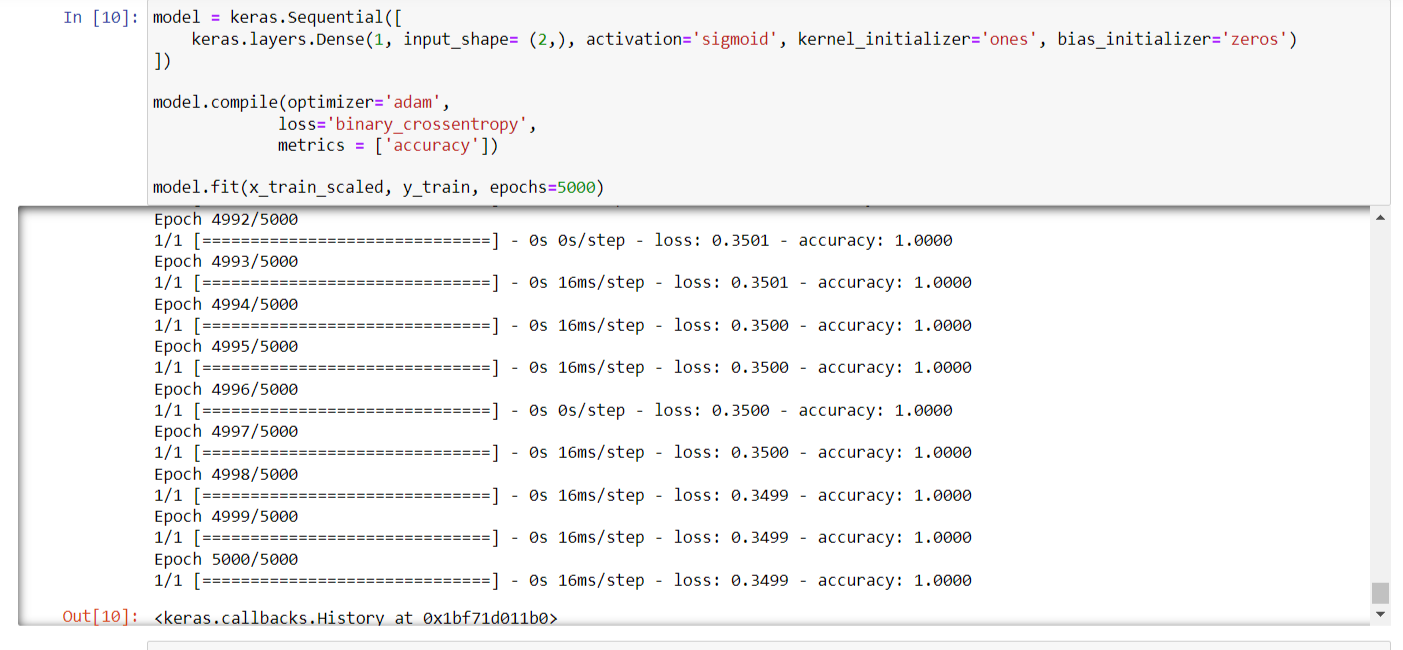Click the output scrollbar up arrow
The height and width of the screenshot is (650, 1403).
(1381, 218)
